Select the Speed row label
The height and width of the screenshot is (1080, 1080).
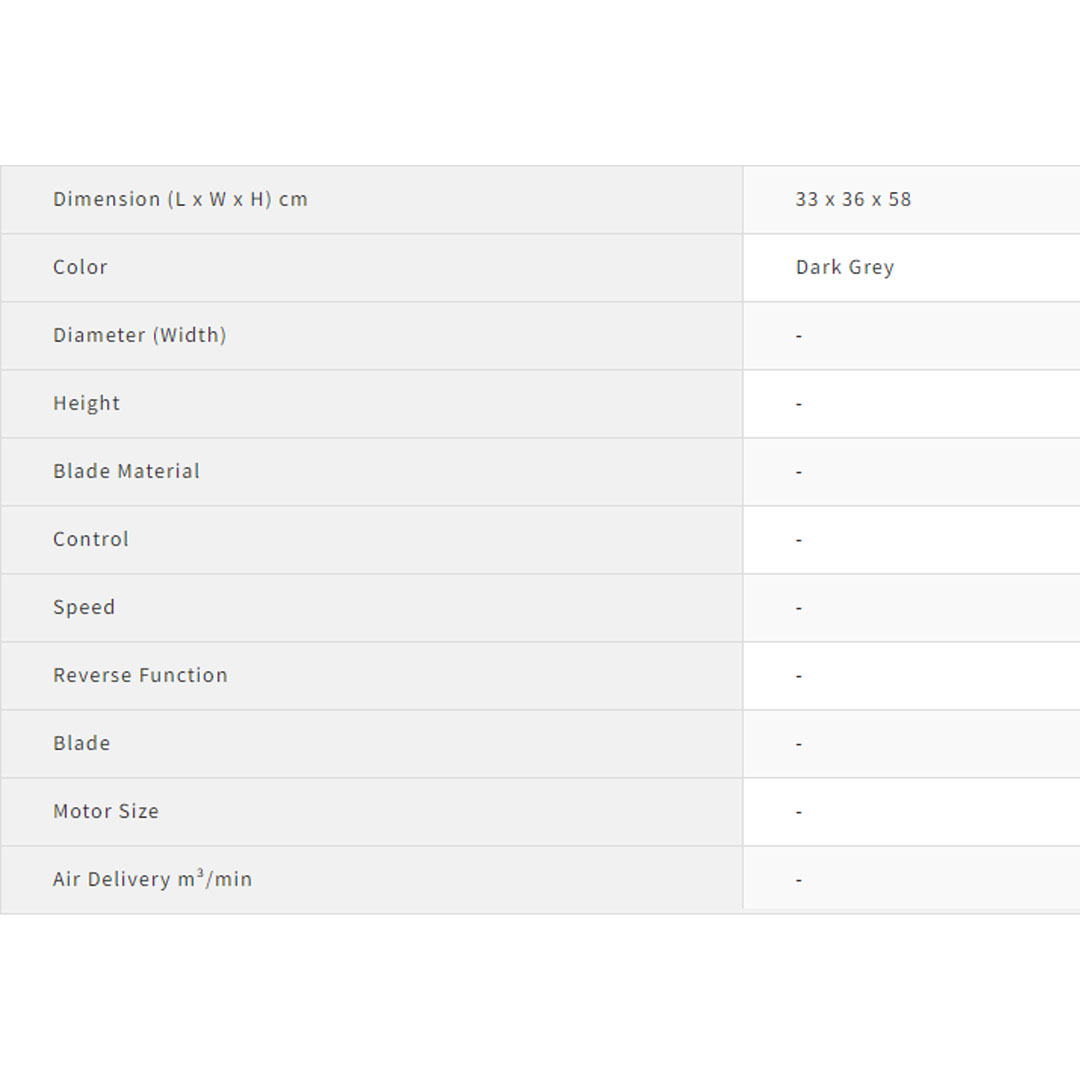(x=84, y=607)
